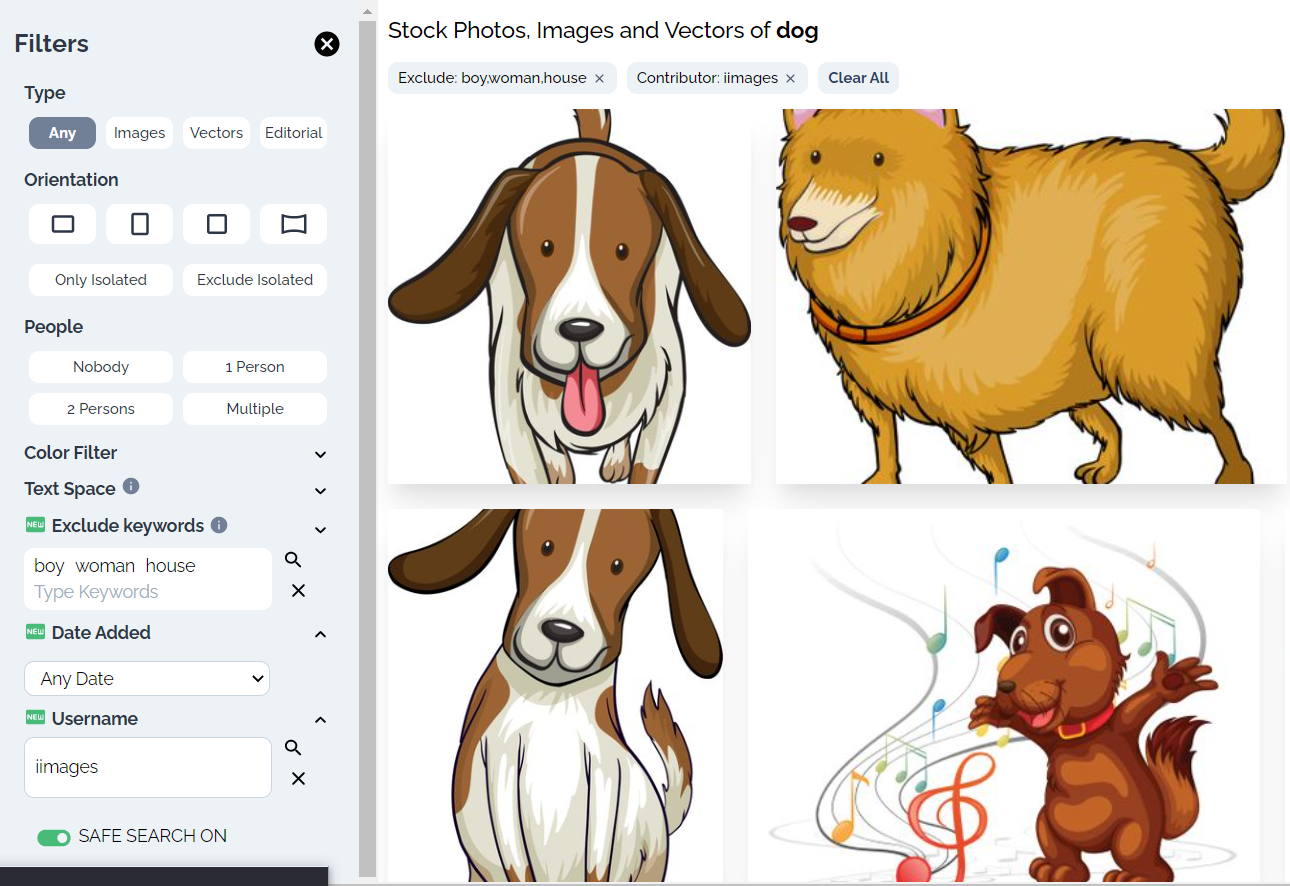The image size is (1290, 886).
Task: Open Text Space info tooltip icon
Action: pyautogui.click(x=131, y=487)
